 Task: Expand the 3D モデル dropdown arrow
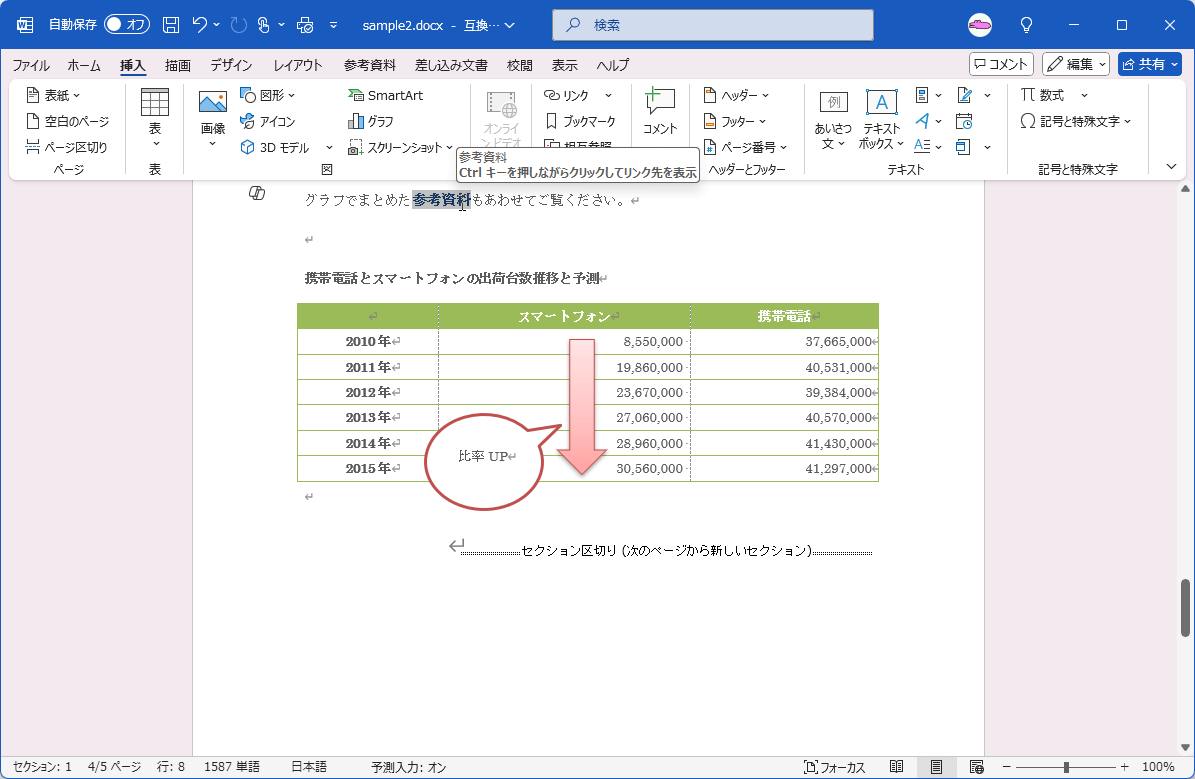pyautogui.click(x=329, y=147)
